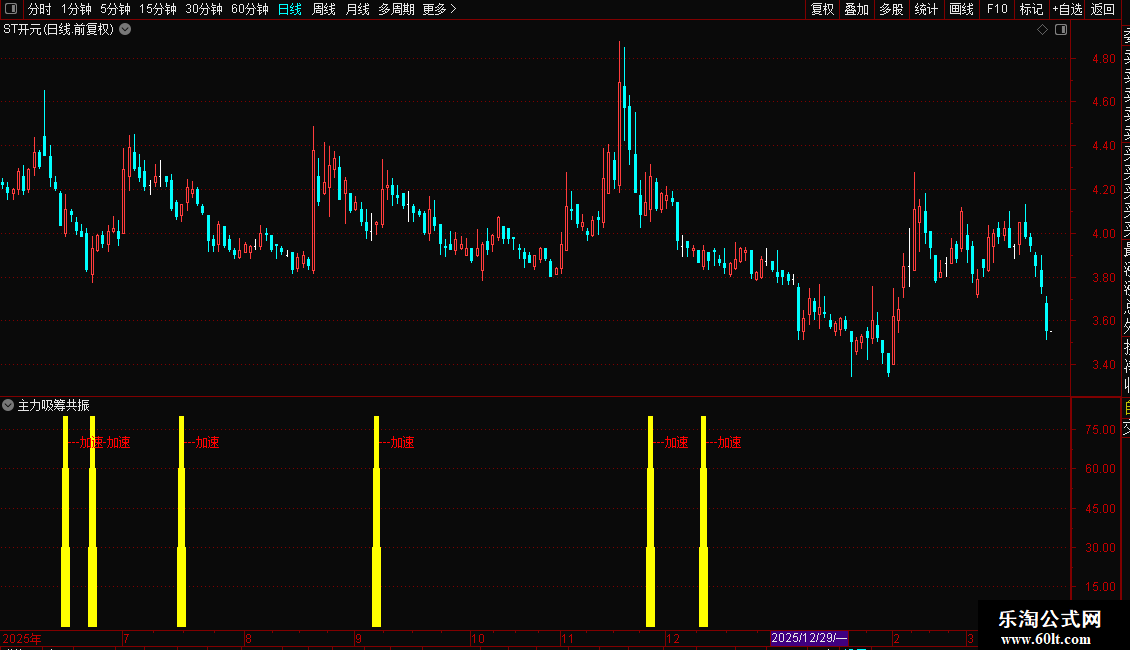Select the 5分钟 period
Viewport: 1130px width, 650px height.
click(115, 9)
